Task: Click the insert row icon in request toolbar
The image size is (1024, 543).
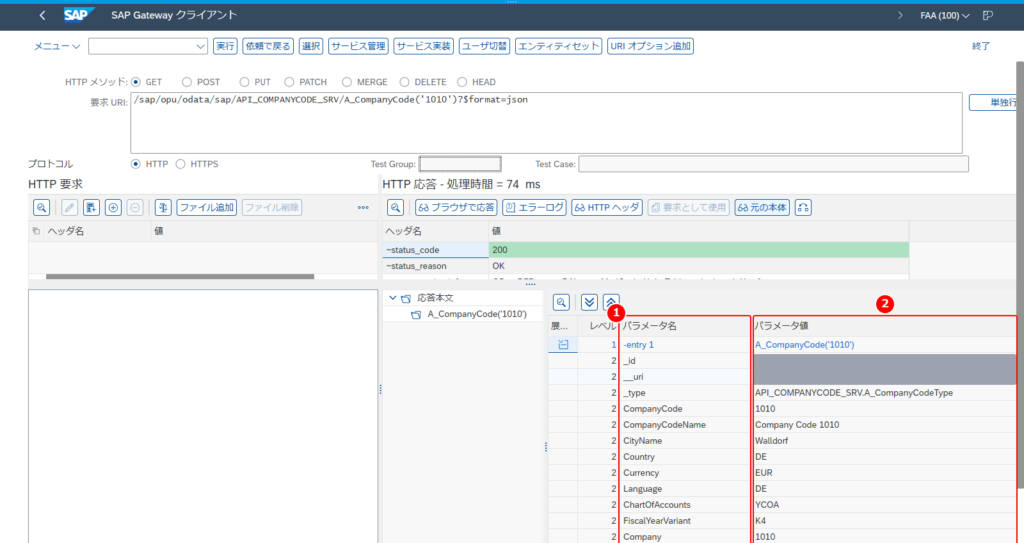Action: (91, 208)
